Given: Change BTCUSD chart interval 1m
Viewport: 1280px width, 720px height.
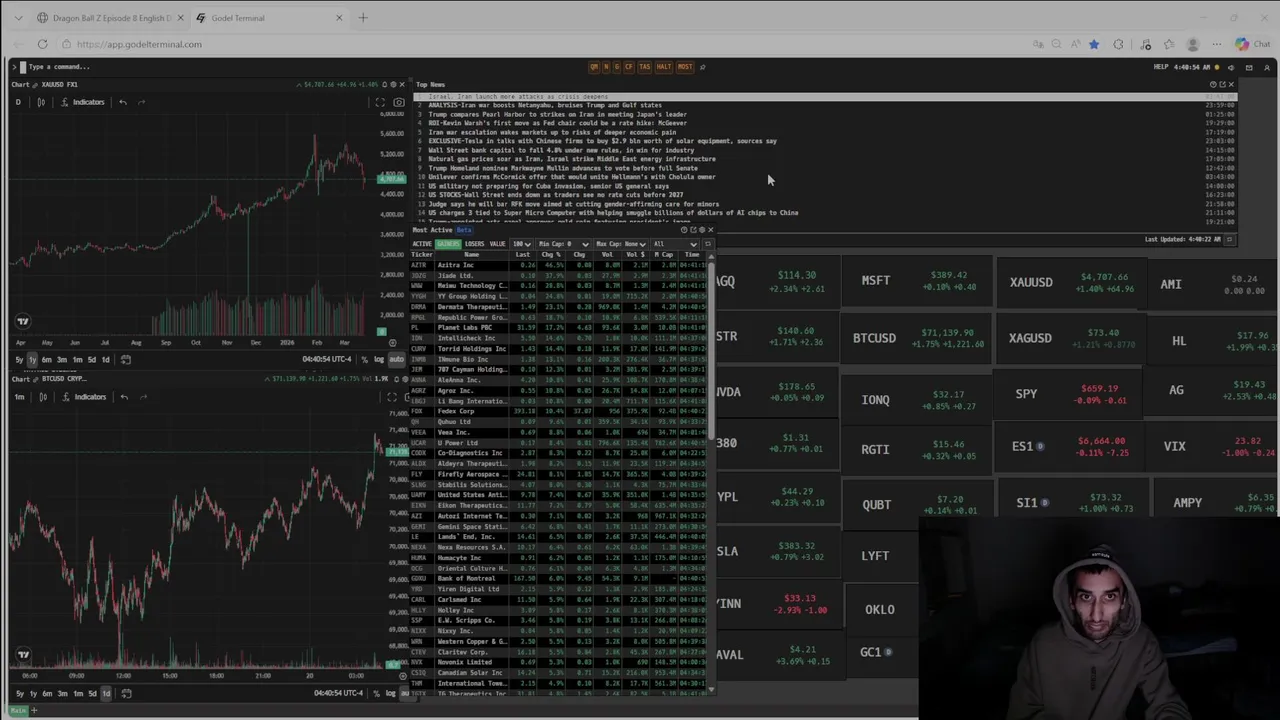Looking at the screenshot, I should pyautogui.click(x=19, y=397).
